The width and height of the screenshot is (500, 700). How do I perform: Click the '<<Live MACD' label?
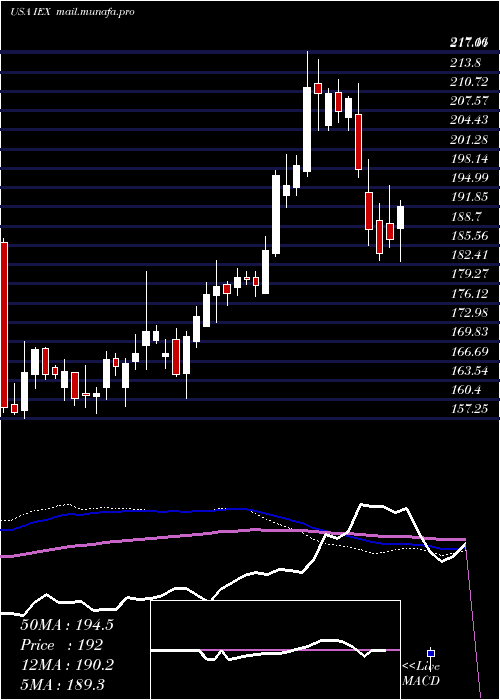pyautogui.click(x=421, y=674)
